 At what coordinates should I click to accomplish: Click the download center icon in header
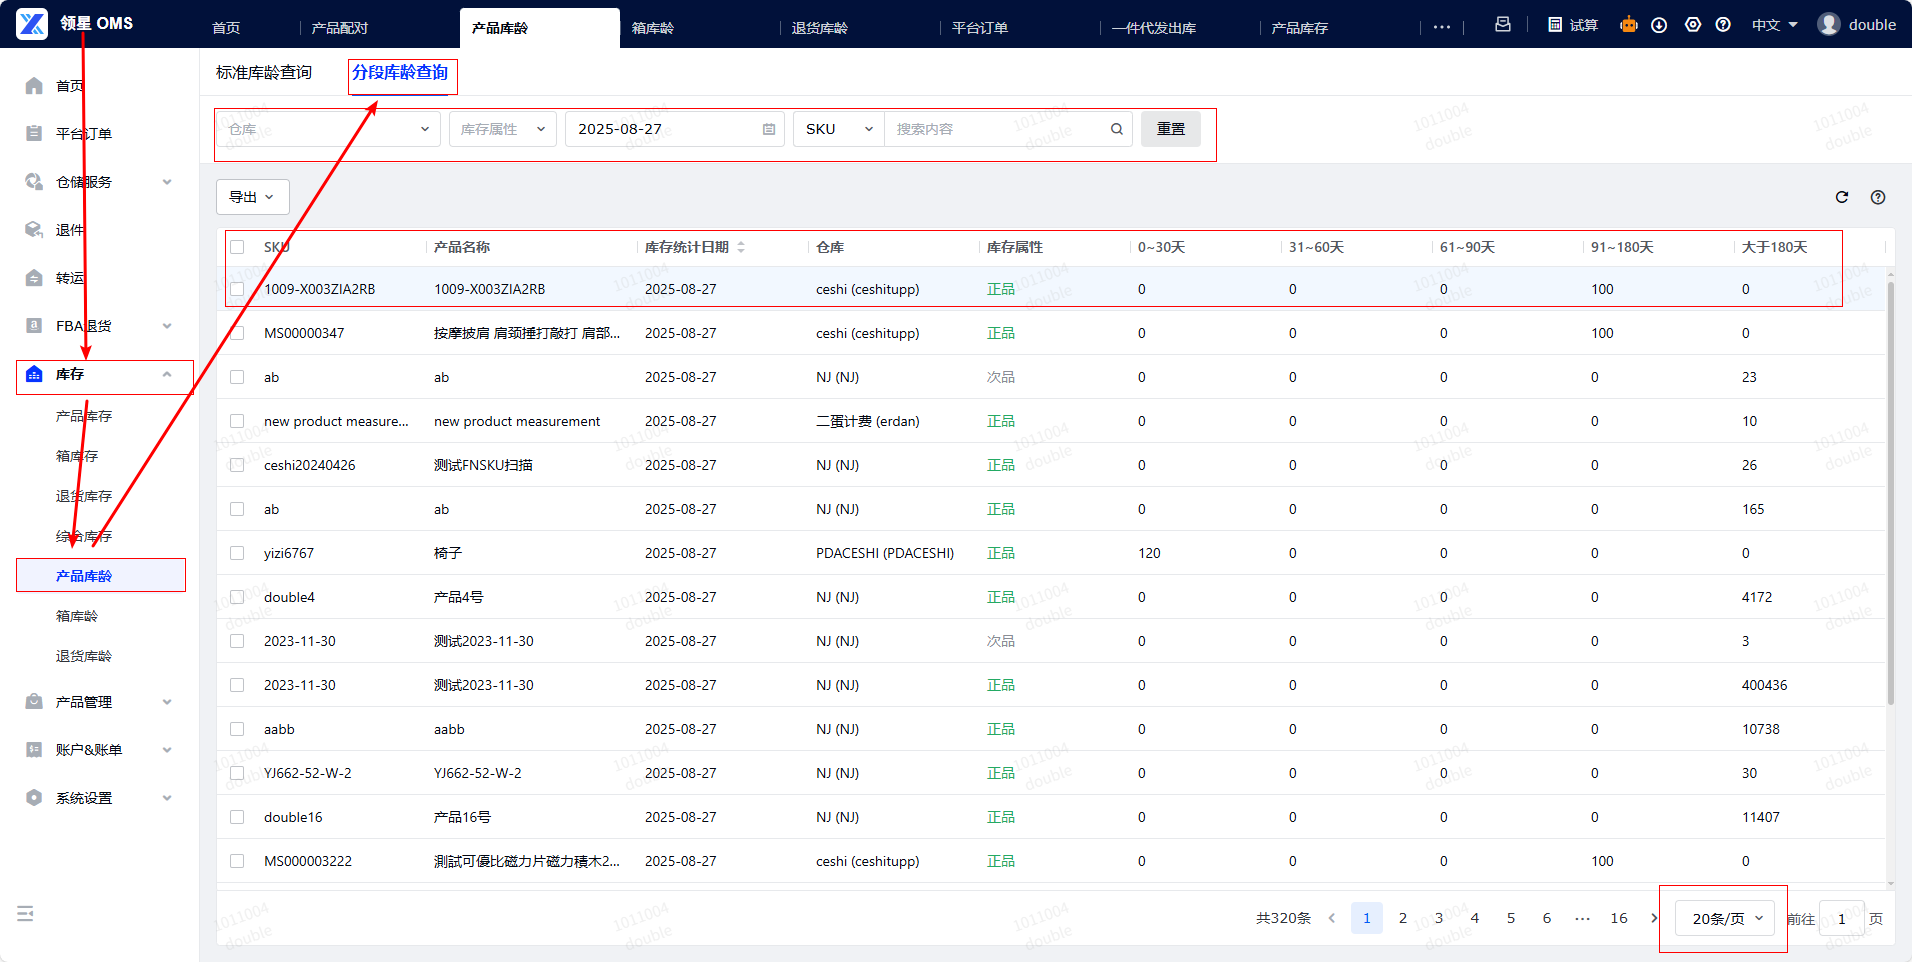1659,25
